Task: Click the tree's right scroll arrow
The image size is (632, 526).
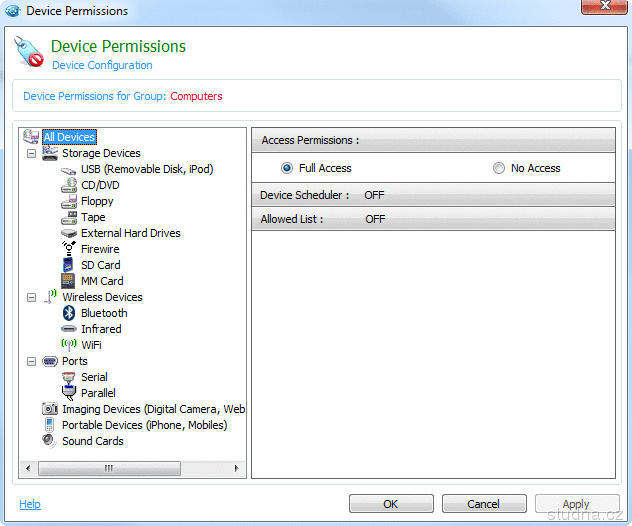Action: (x=237, y=468)
